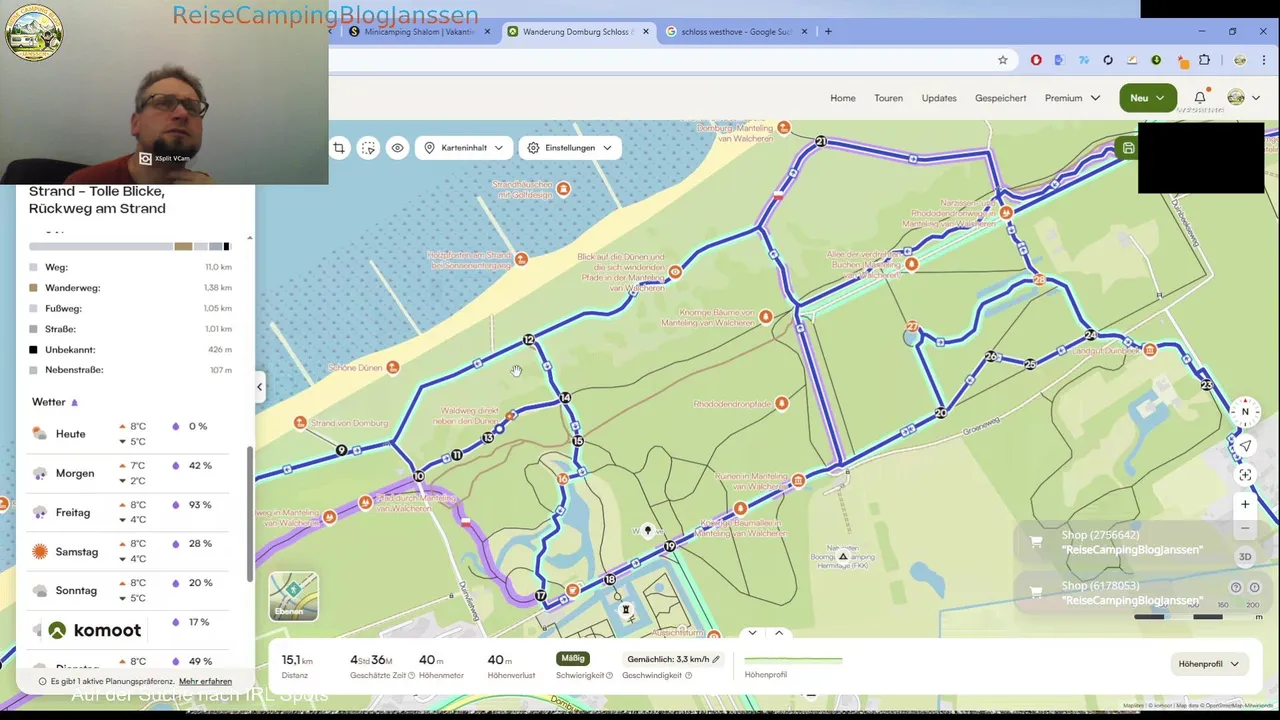
Task: Expand the Premium menu
Action: (1072, 98)
